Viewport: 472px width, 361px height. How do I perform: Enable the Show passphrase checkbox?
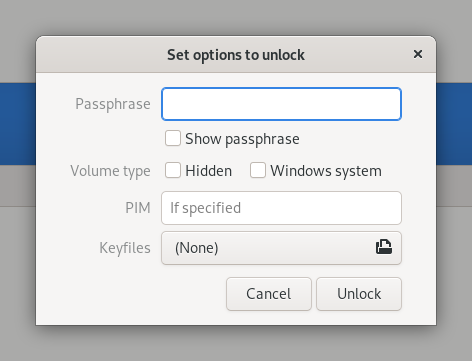click(173, 138)
